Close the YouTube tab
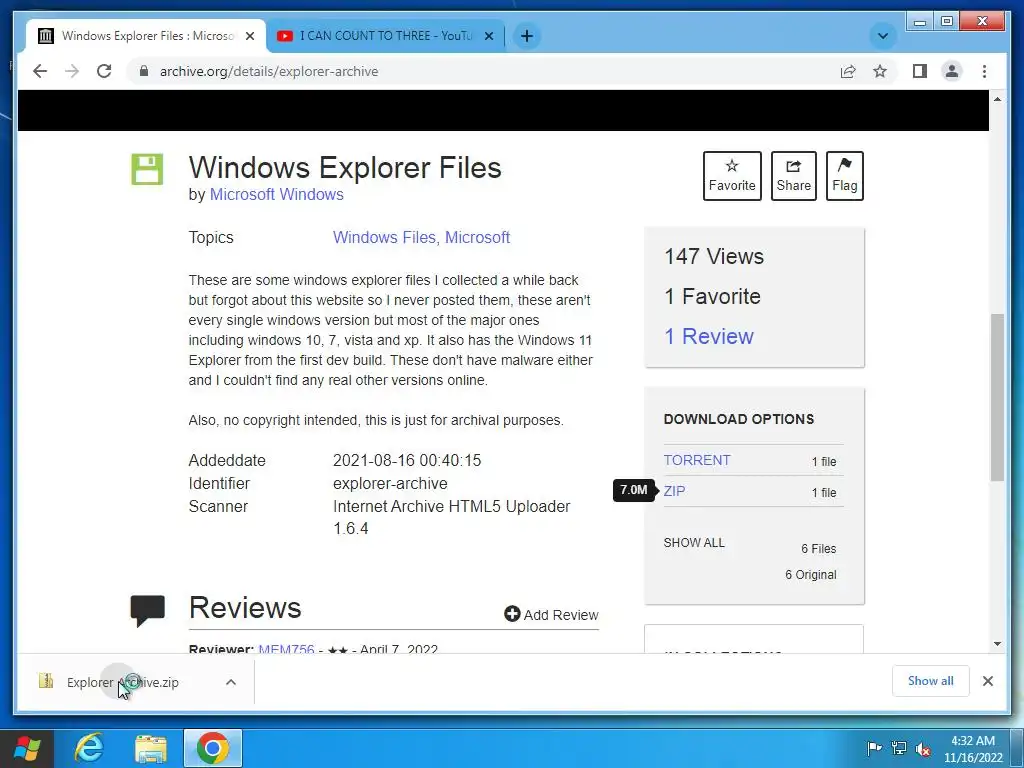 click(488, 36)
